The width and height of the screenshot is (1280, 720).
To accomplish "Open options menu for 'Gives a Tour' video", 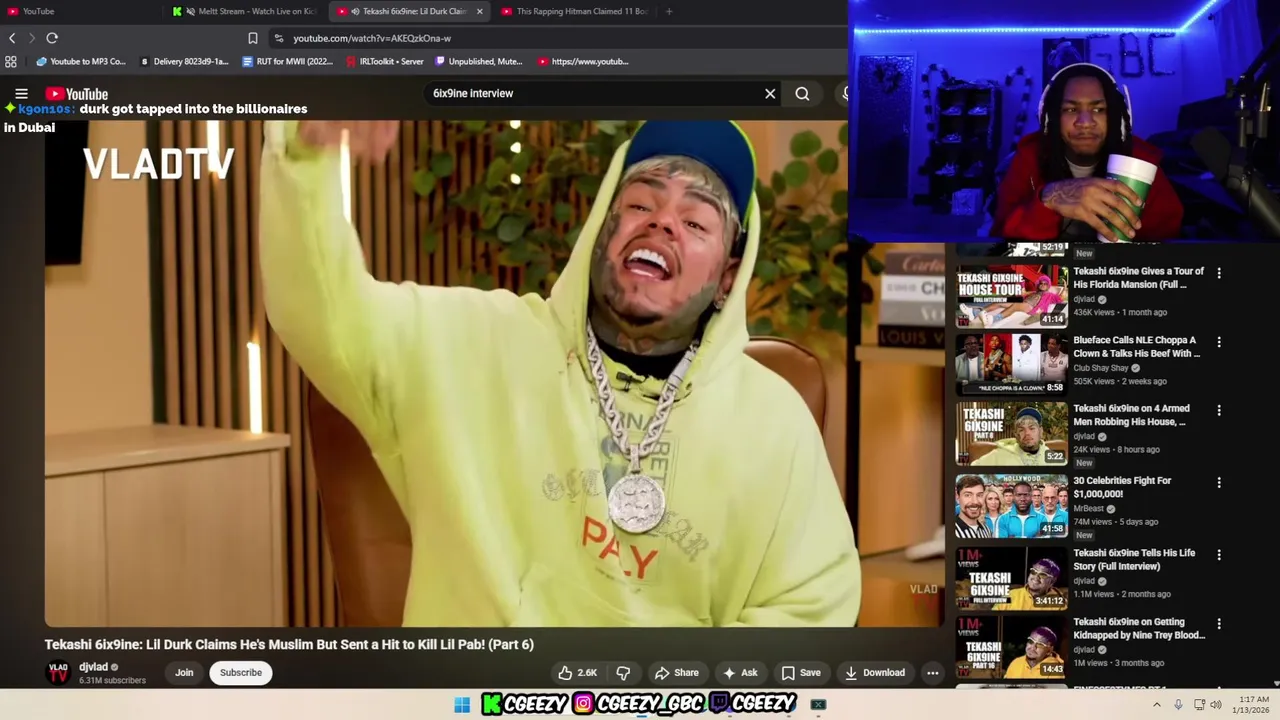I will (x=1218, y=272).
